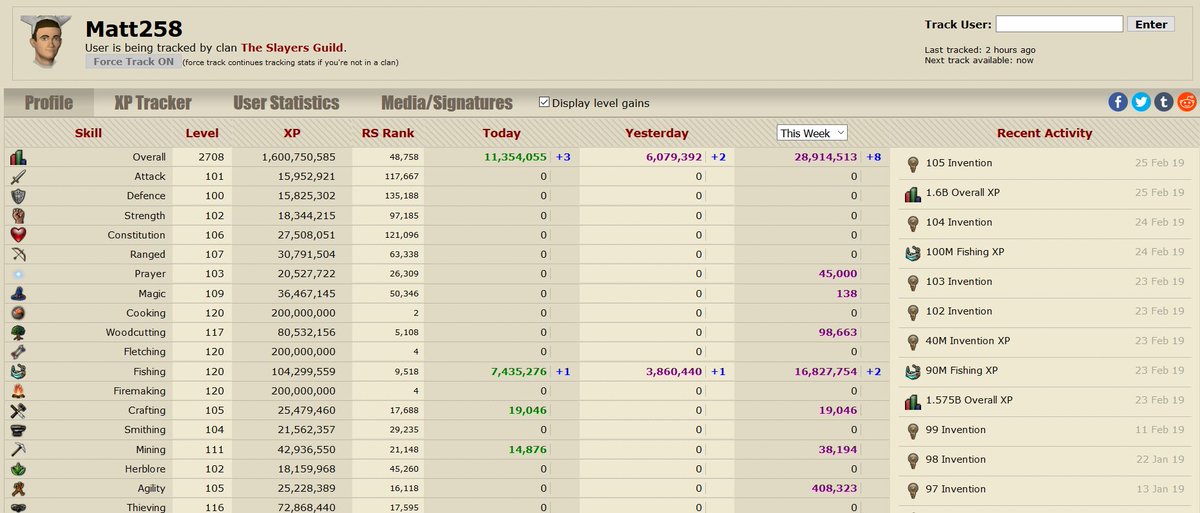Sort table by Skill column header
Image resolution: width=1200 pixels, height=513 pixels.
click(88, 133)
